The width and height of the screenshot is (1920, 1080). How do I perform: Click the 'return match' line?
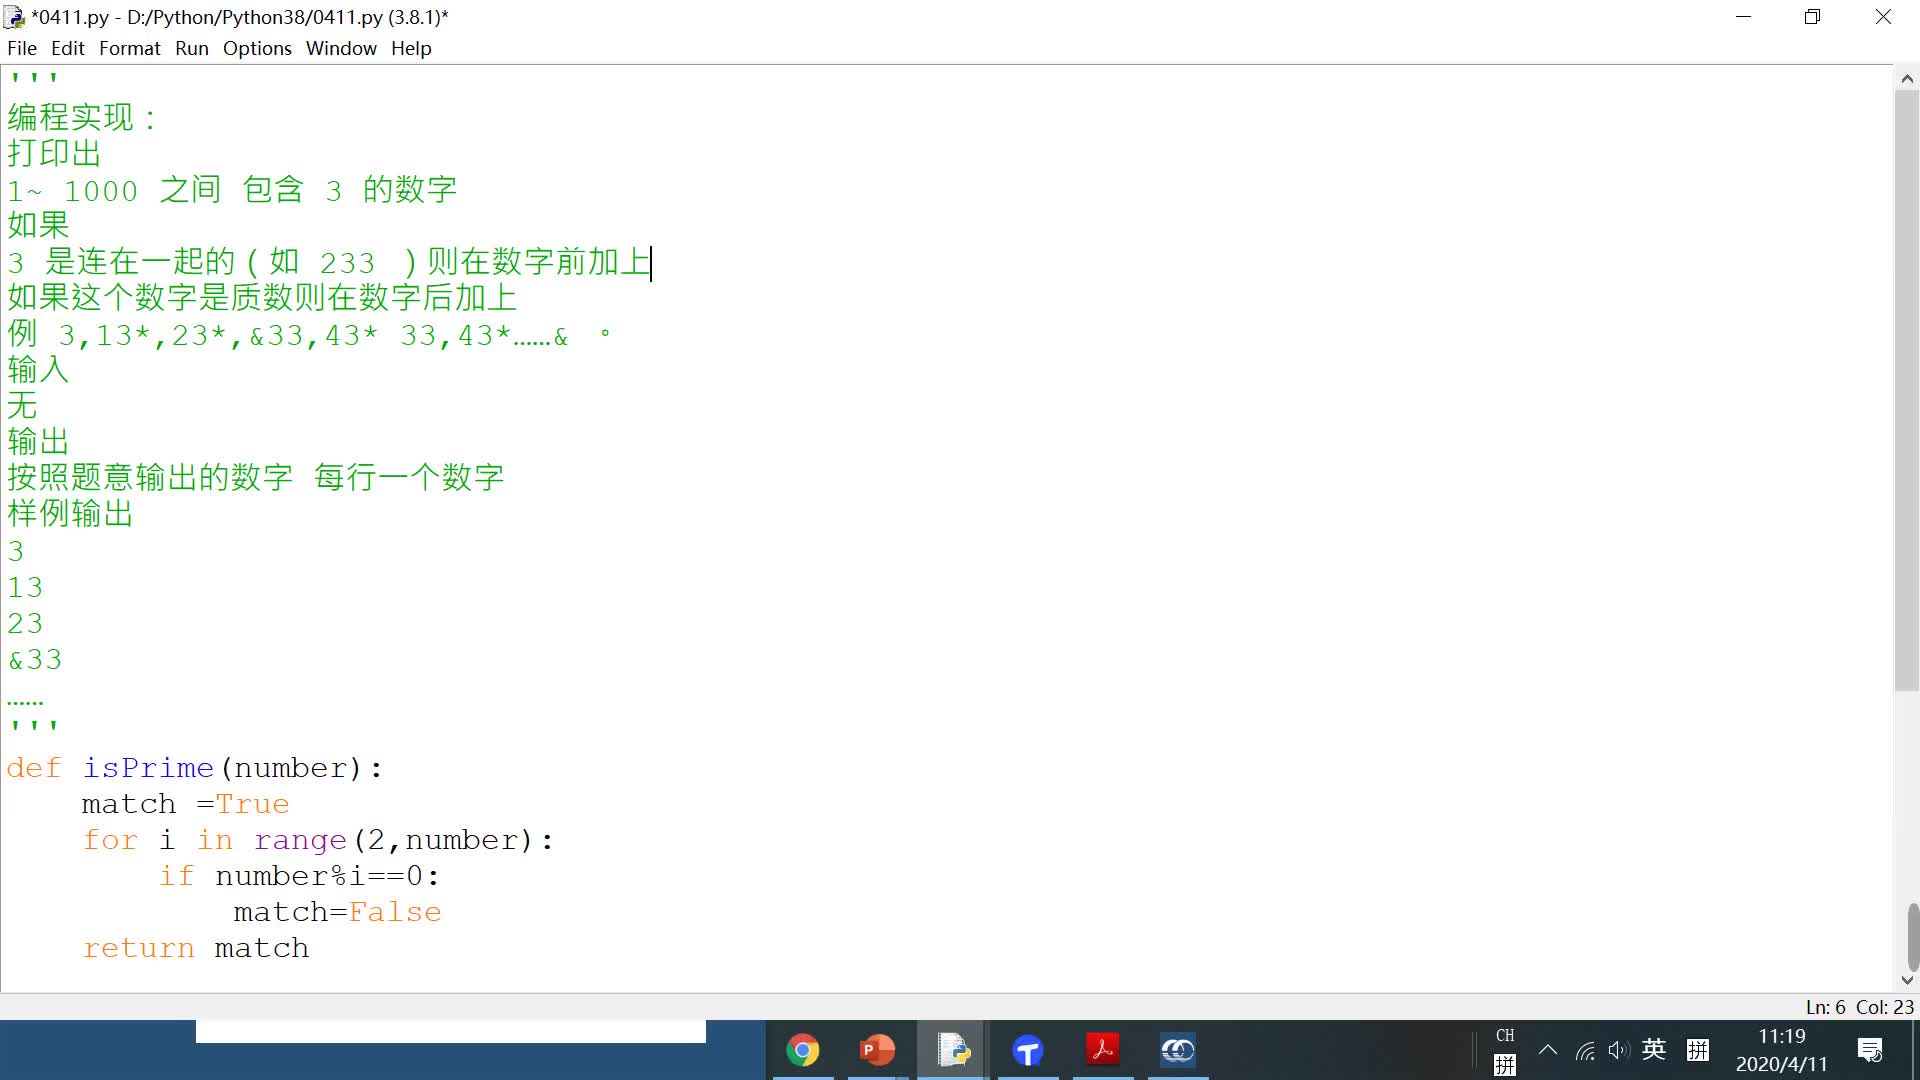pos(196,948)
